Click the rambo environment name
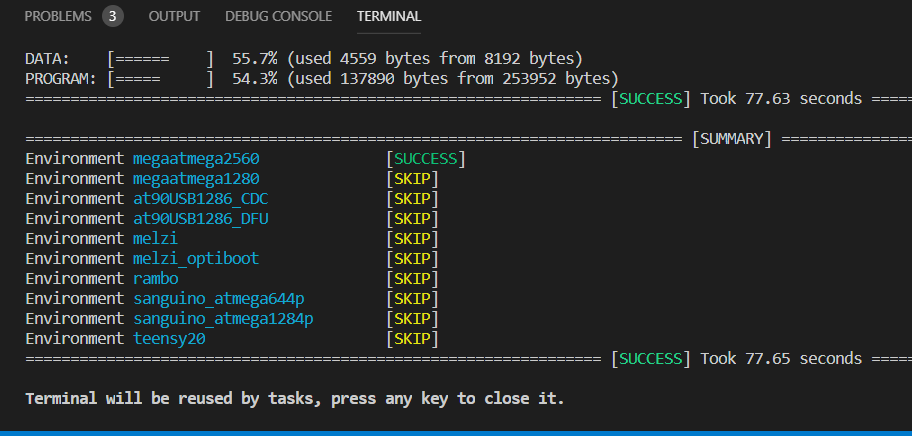 155,278
